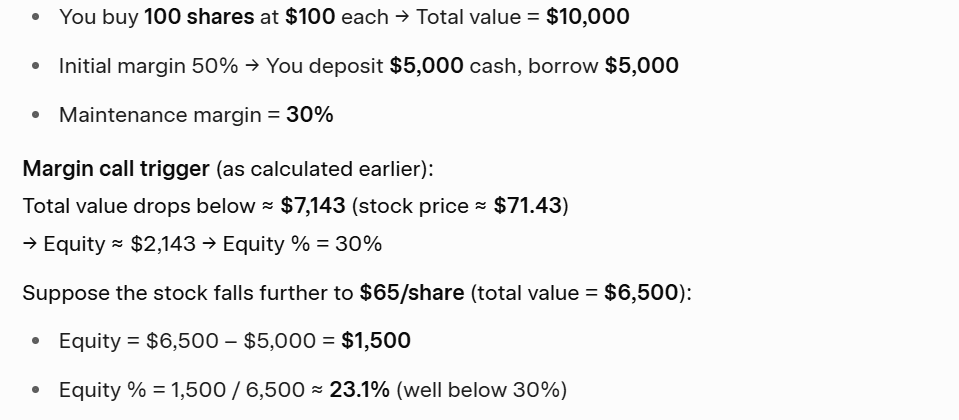The height and width of the screenshot is (420, 959).
Task: Click the bold "$65/share" text
Action: tap(412, 293)
